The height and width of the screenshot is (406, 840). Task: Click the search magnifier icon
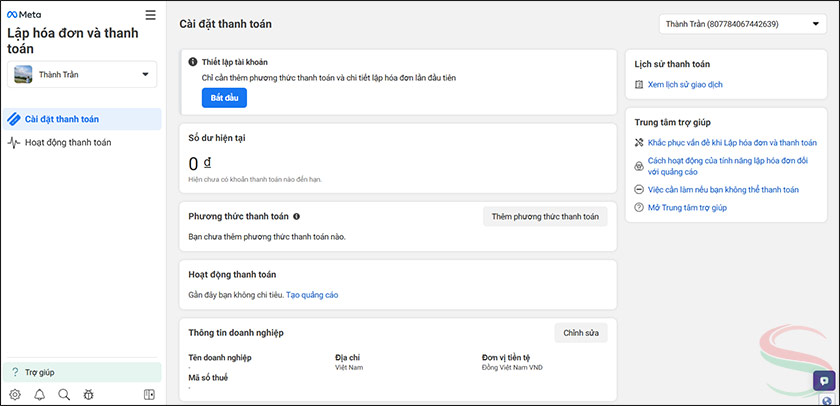pos(64,395)
